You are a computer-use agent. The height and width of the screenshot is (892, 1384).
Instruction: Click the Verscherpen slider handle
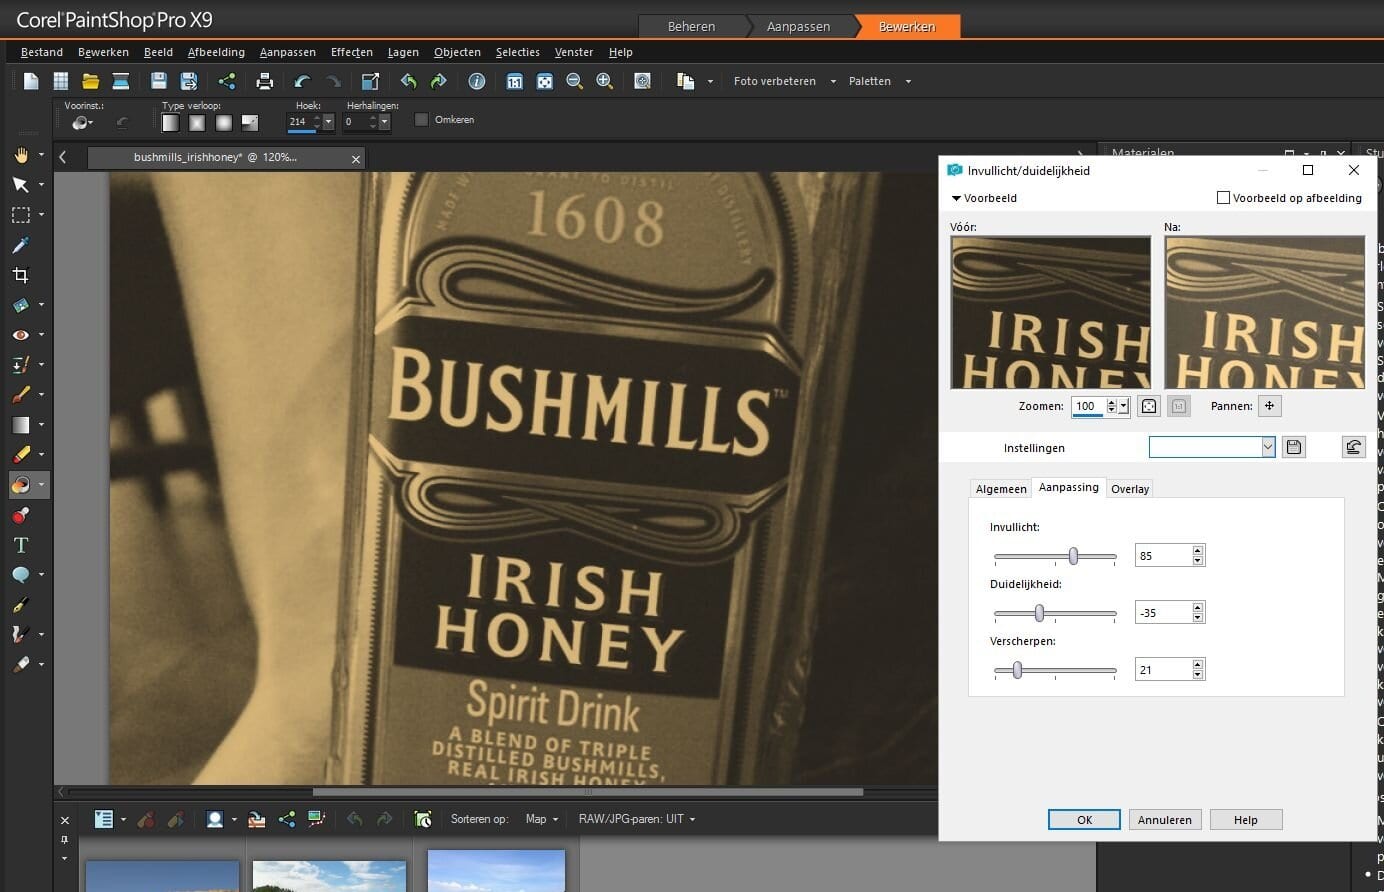tap(1019, 670)
